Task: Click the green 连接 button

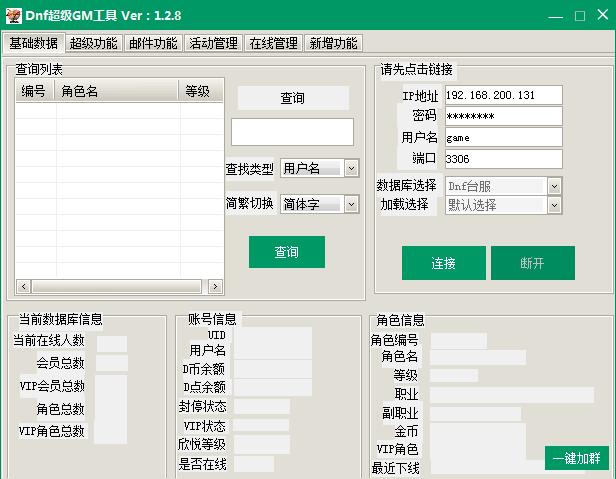Action: click(x=443, y=263)
